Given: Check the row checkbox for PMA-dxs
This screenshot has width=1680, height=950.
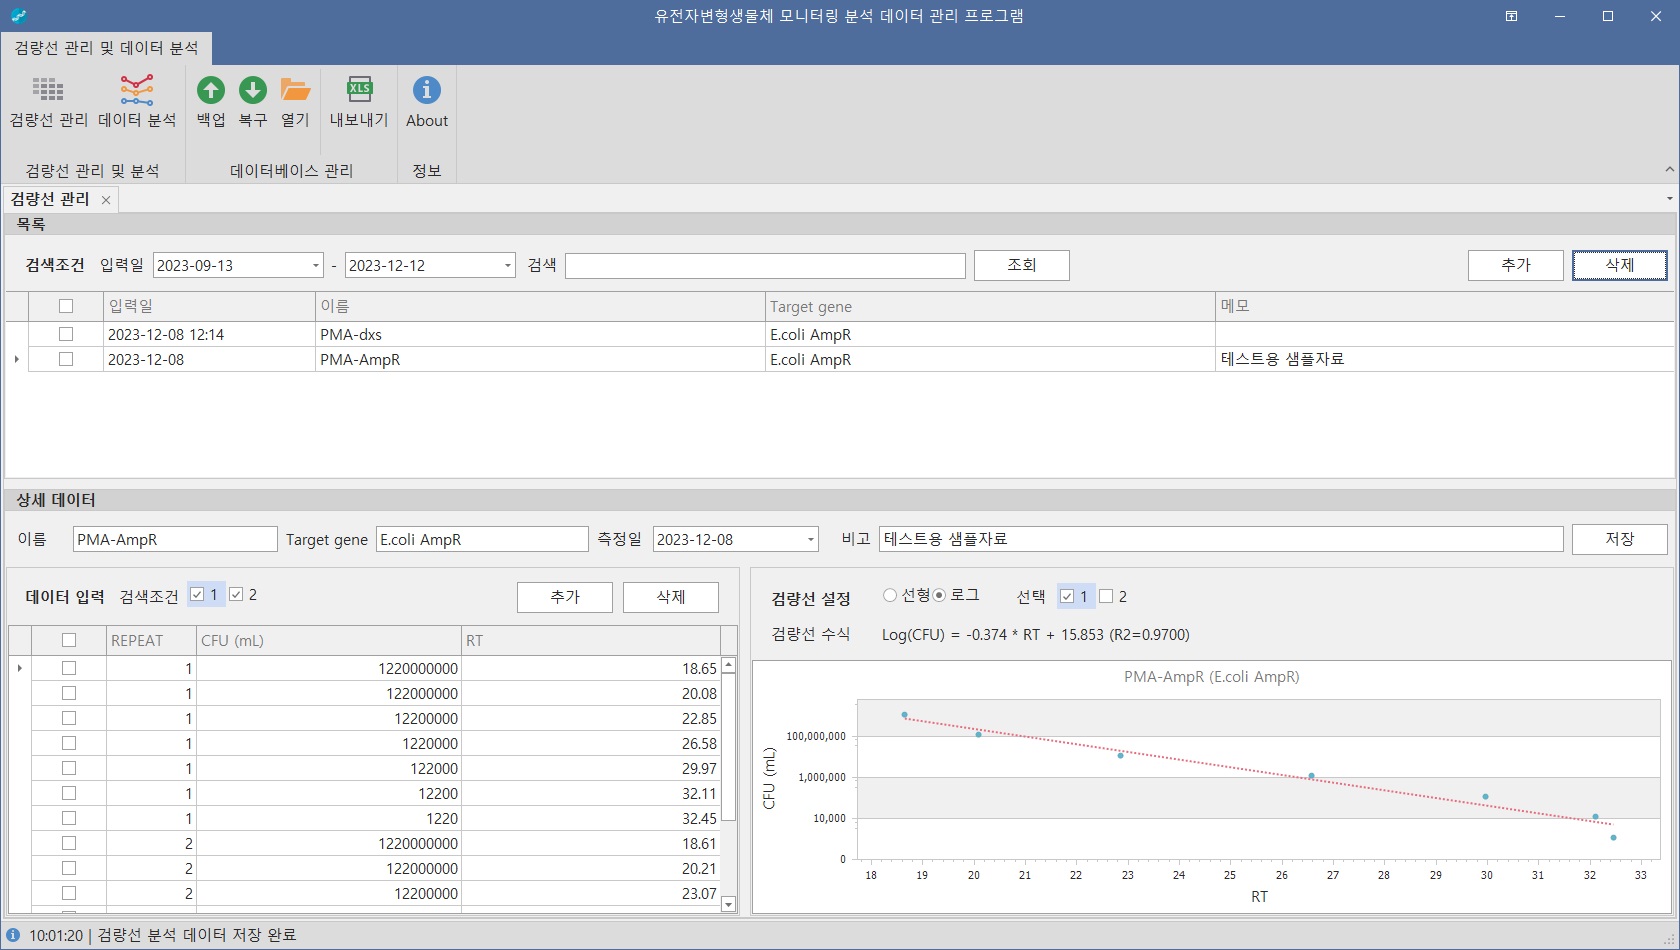Looking at the screenshot, I should pos(66,334).
